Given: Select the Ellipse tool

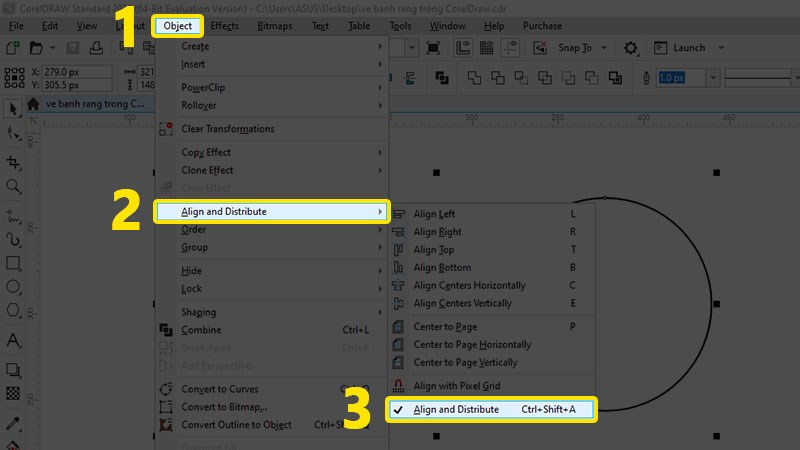Looking at the screenshot, I should pos(13,287).
